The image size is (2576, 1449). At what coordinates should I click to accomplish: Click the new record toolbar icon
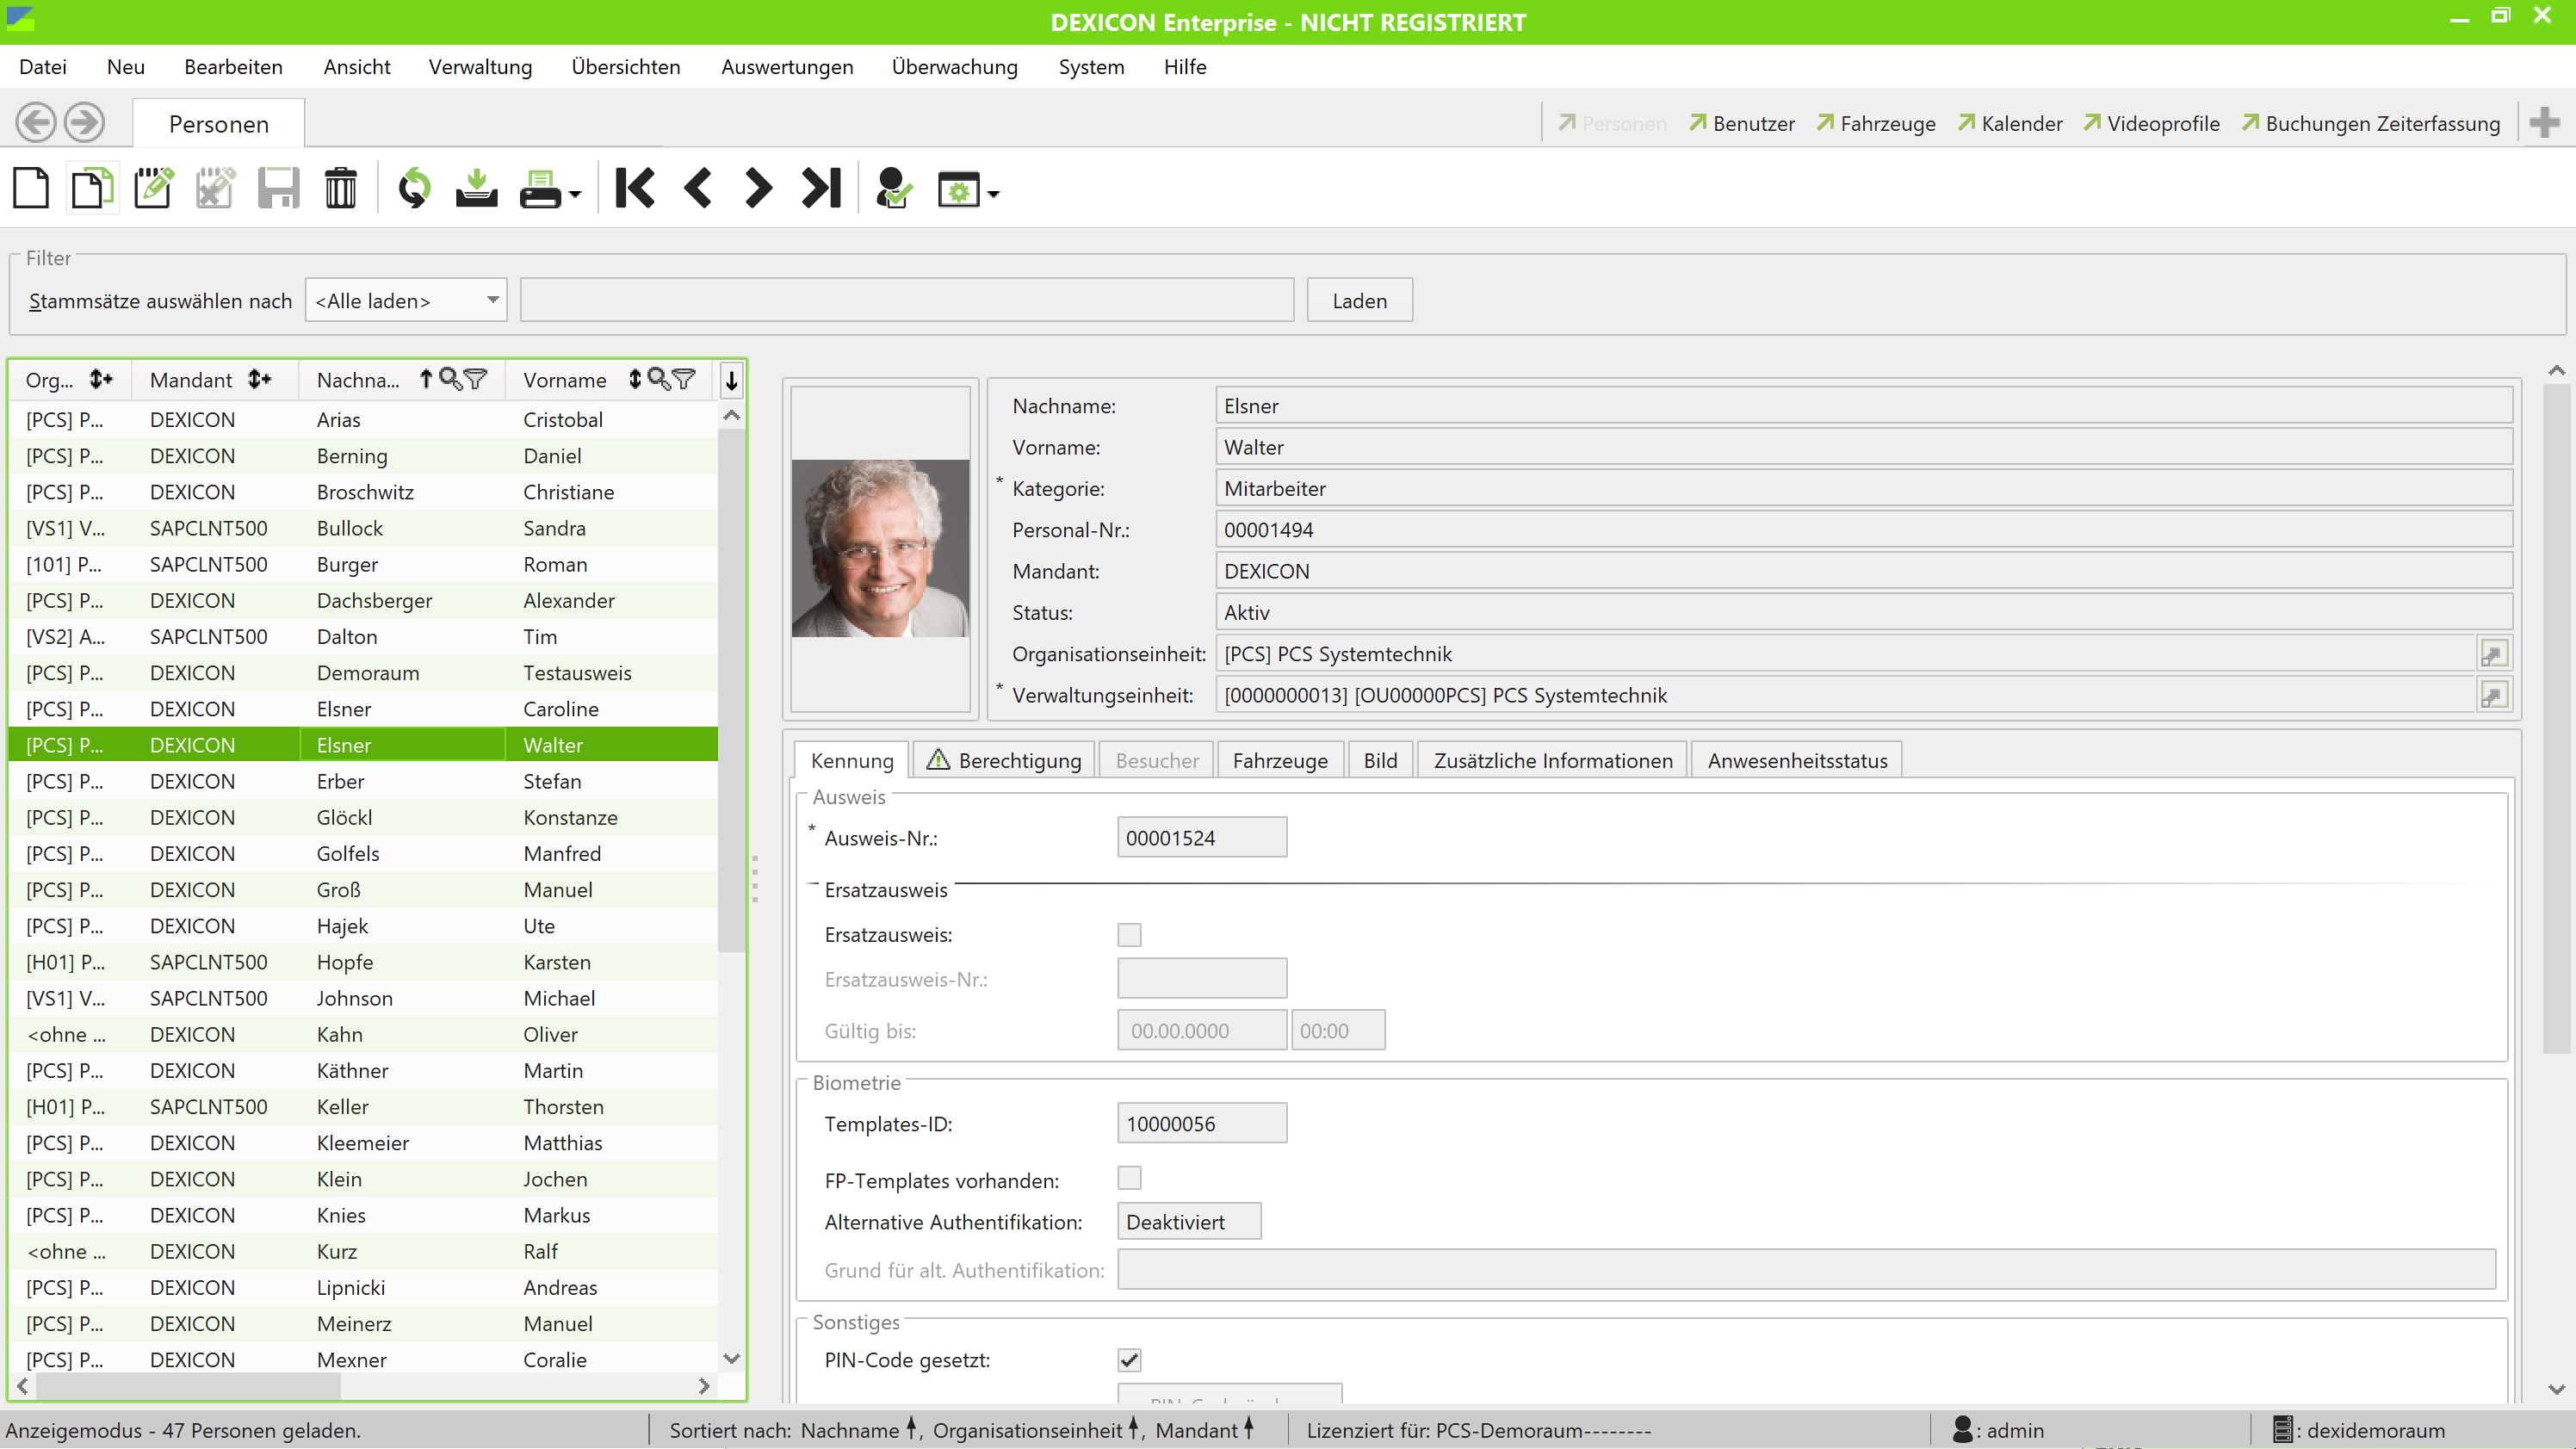pos(31,188)
